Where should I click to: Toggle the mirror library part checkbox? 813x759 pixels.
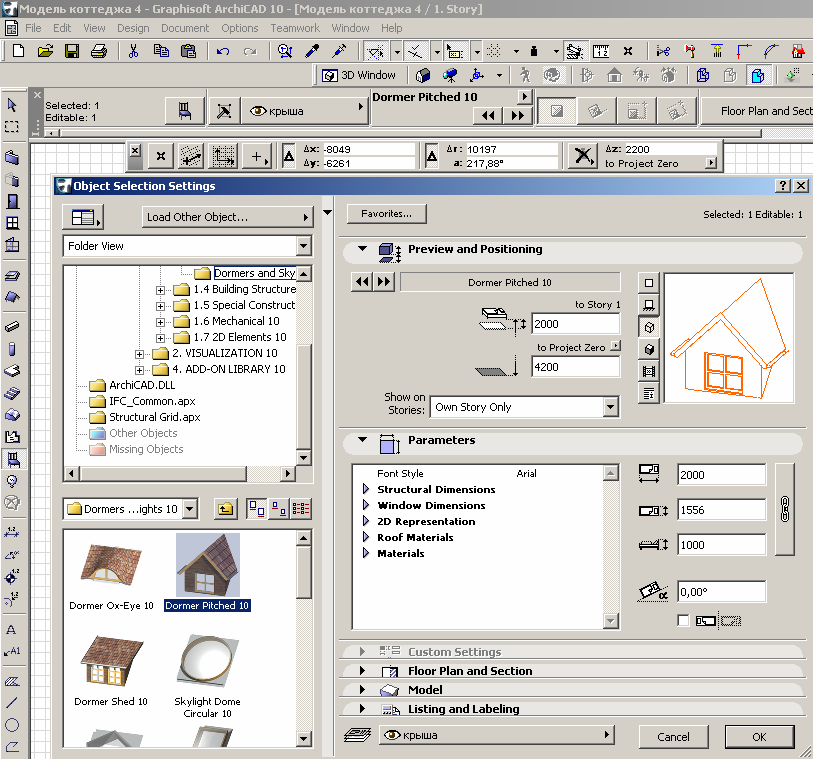pos(683,621)
